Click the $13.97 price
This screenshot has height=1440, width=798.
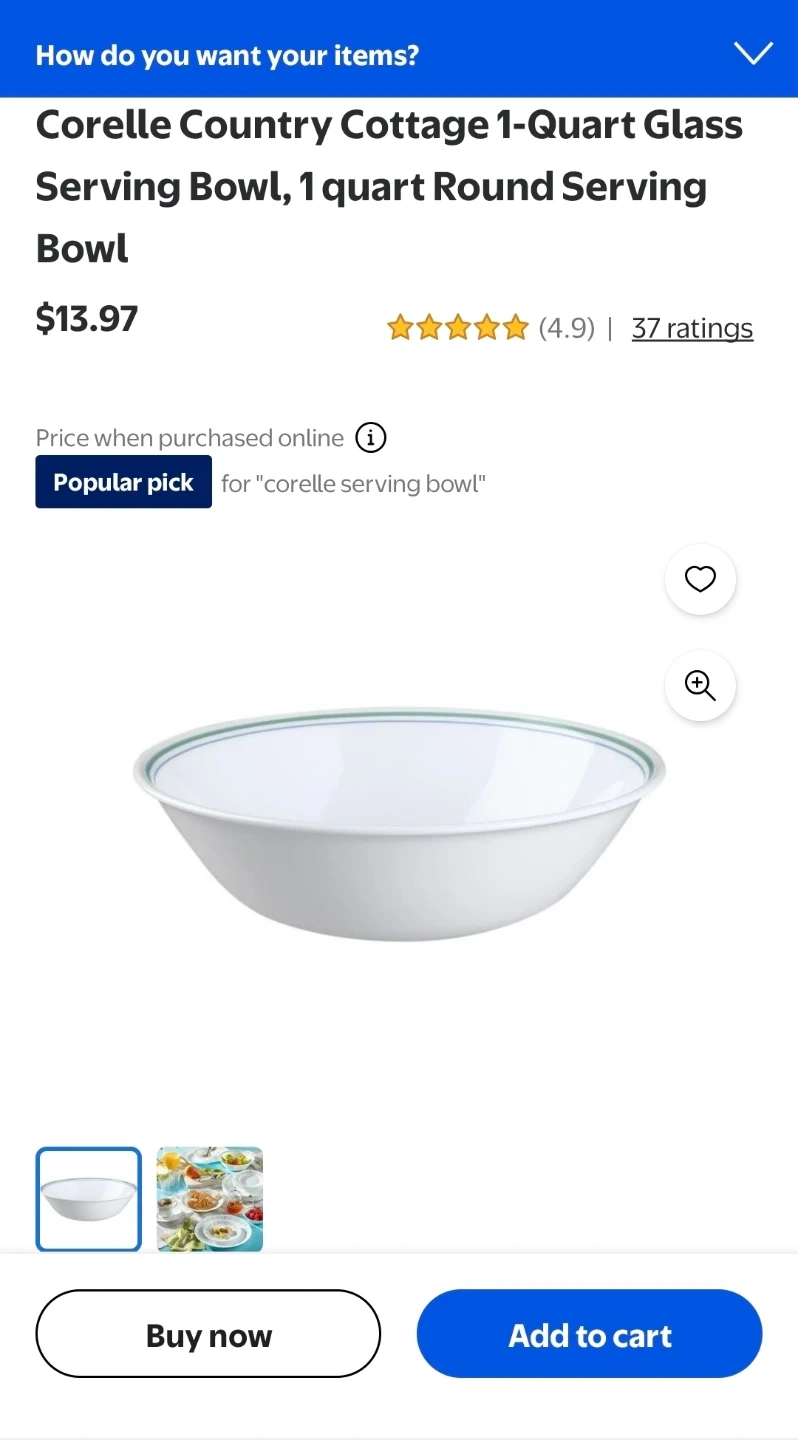87,318
